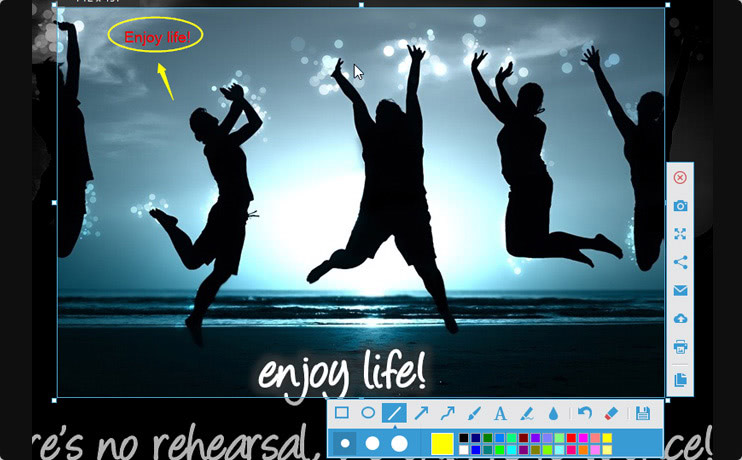Select the straight Arrow tool
The image size is (742, 460).
coord(421,413)
